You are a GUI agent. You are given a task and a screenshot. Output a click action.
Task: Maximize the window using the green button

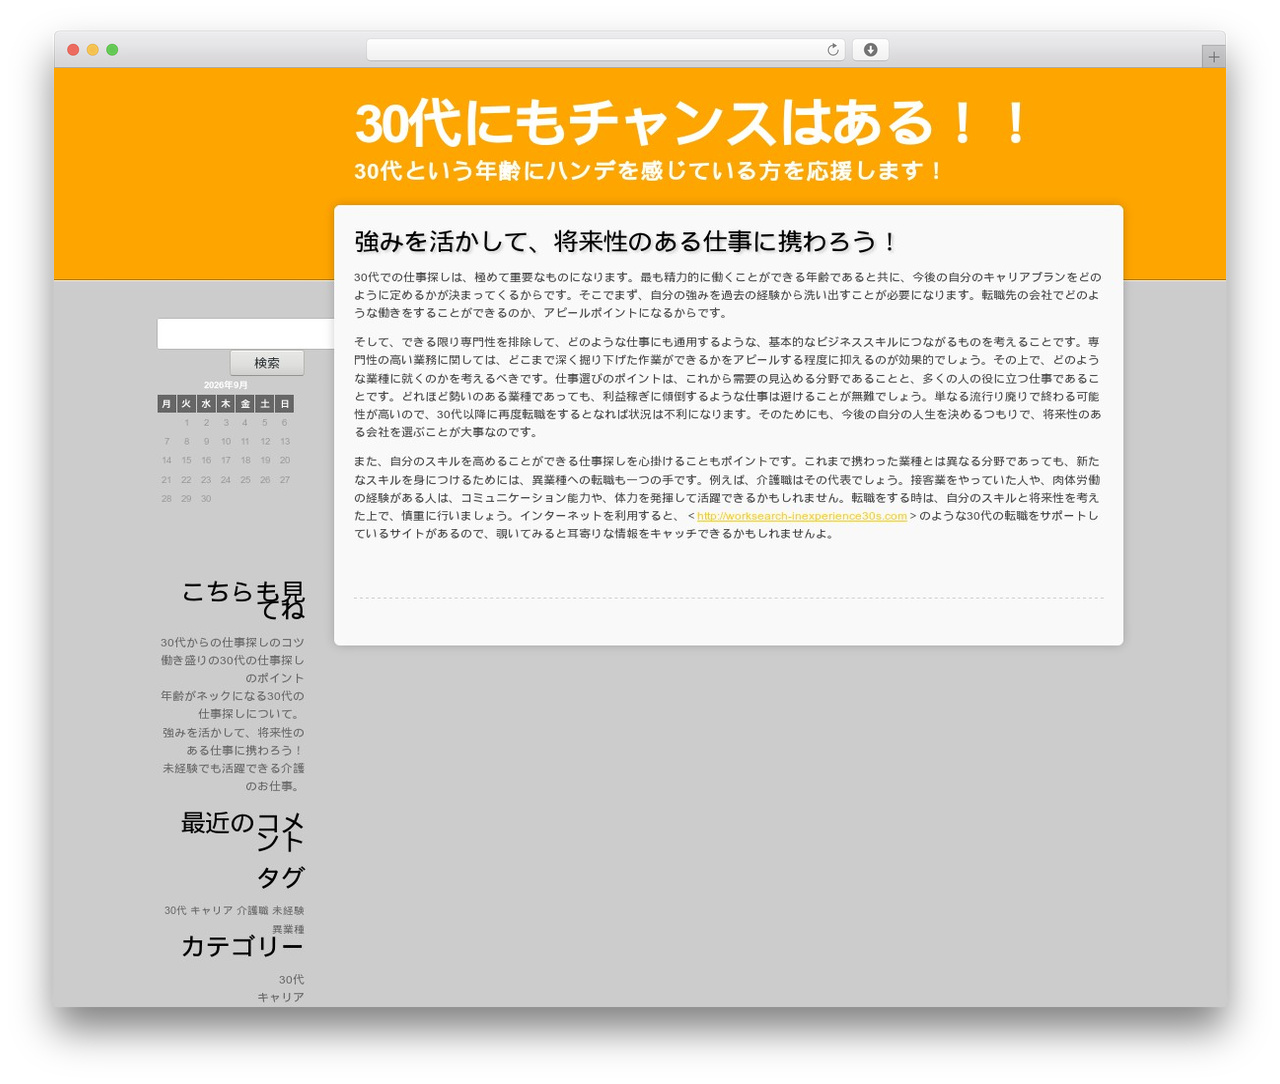click(112, 50)
